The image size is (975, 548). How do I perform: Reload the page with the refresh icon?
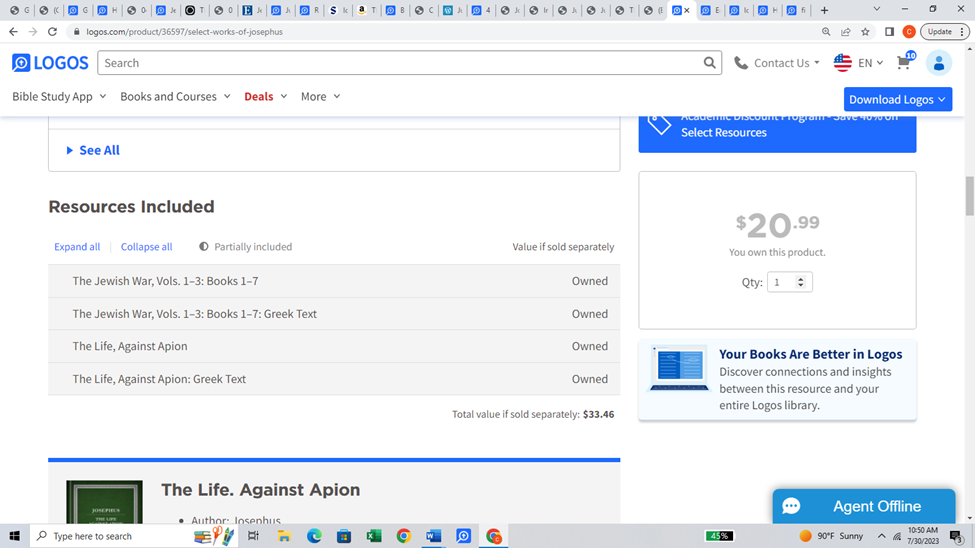52,32
